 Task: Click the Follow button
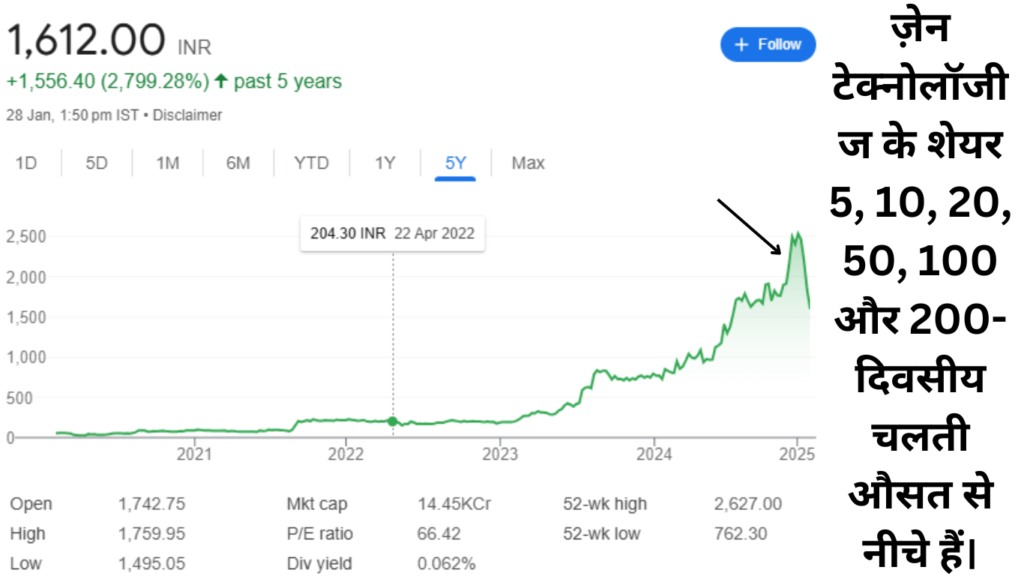tap(768, 45)
